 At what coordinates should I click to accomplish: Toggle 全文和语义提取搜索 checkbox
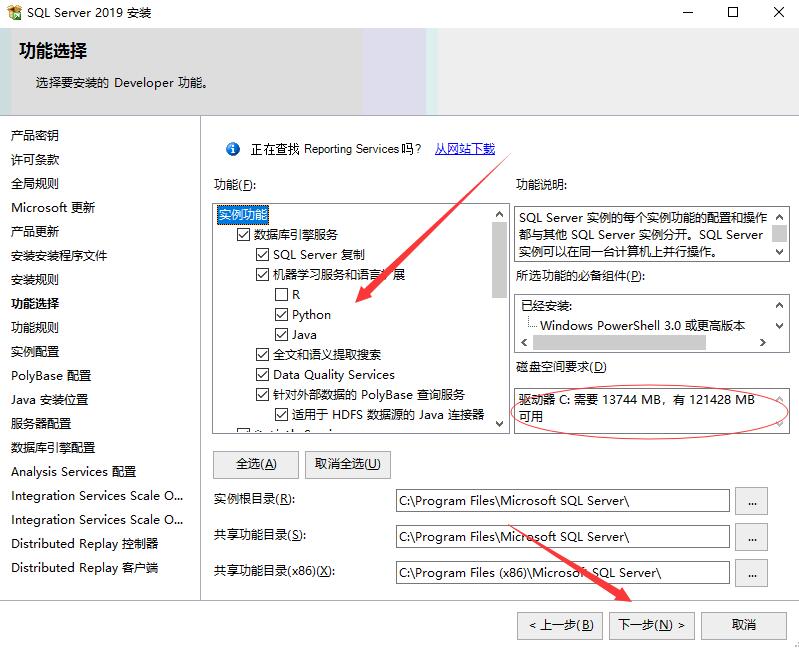tap(262, 355)
